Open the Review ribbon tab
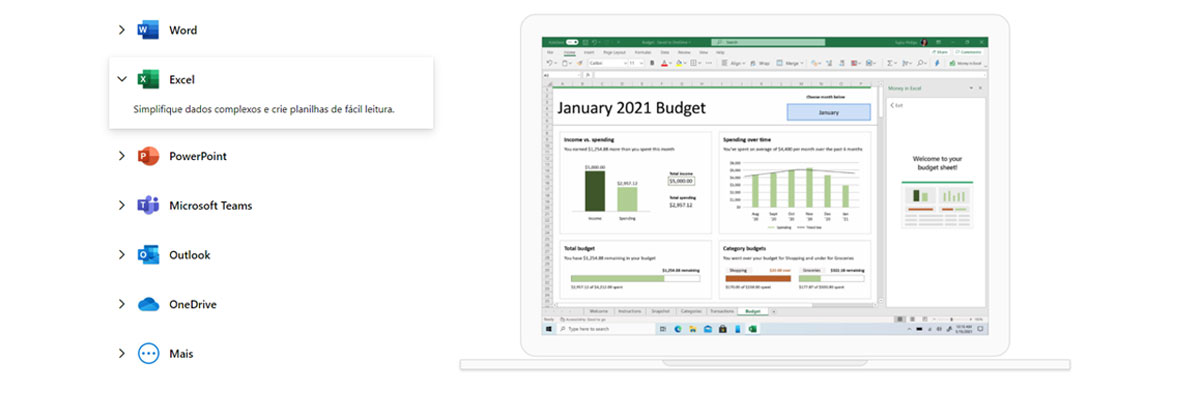1200x400 pixels. point(684,52)
